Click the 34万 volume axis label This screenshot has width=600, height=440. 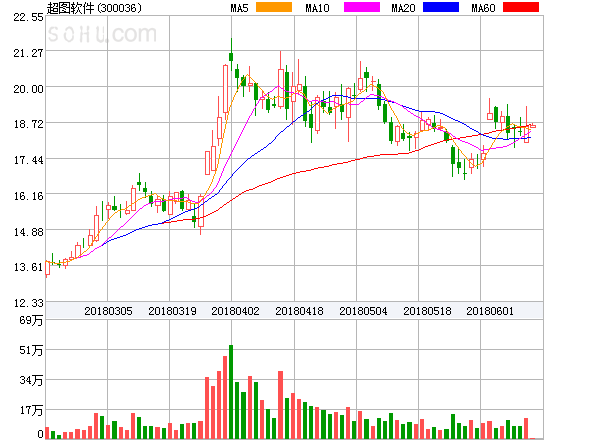tap(31, 380)
